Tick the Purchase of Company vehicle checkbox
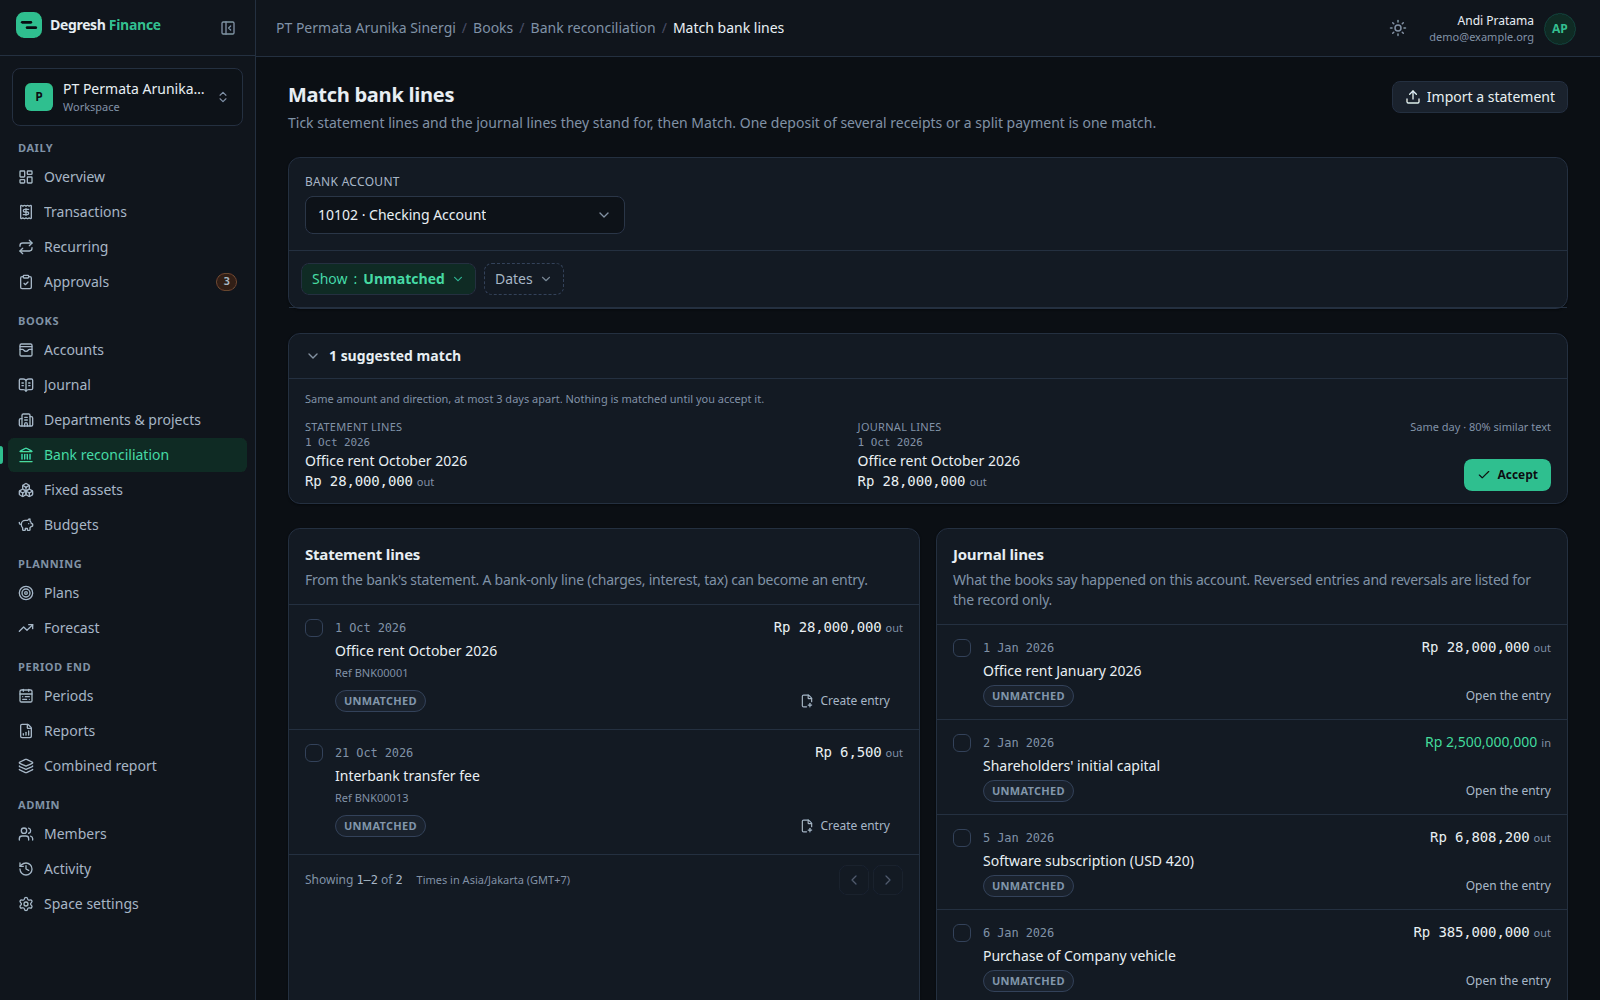 [x=962, y=933]
